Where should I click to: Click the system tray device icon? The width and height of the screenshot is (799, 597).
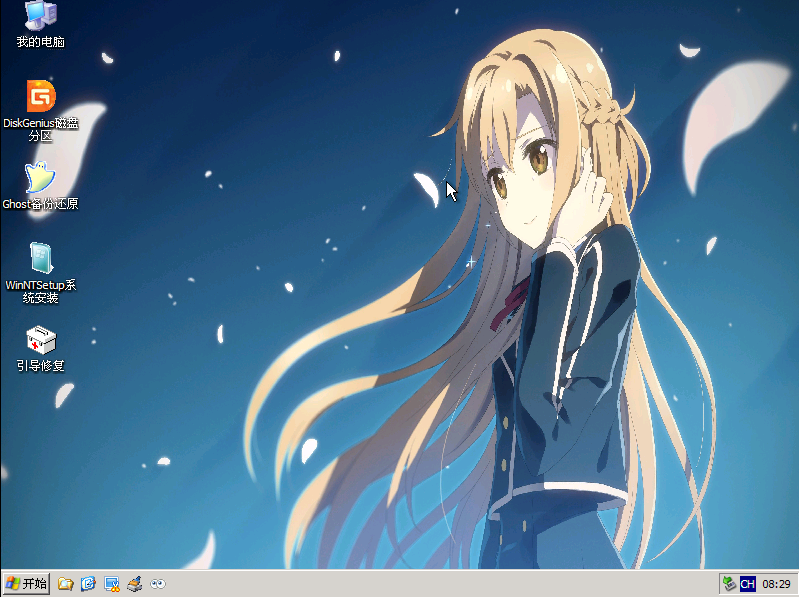click(729, 583)
